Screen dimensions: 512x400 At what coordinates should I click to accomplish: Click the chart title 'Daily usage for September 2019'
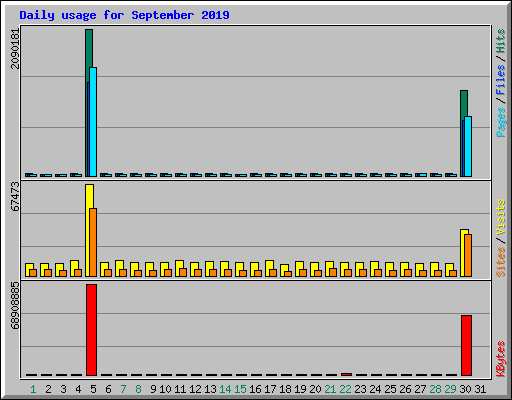pyautogui.click(x=124, y=15)
